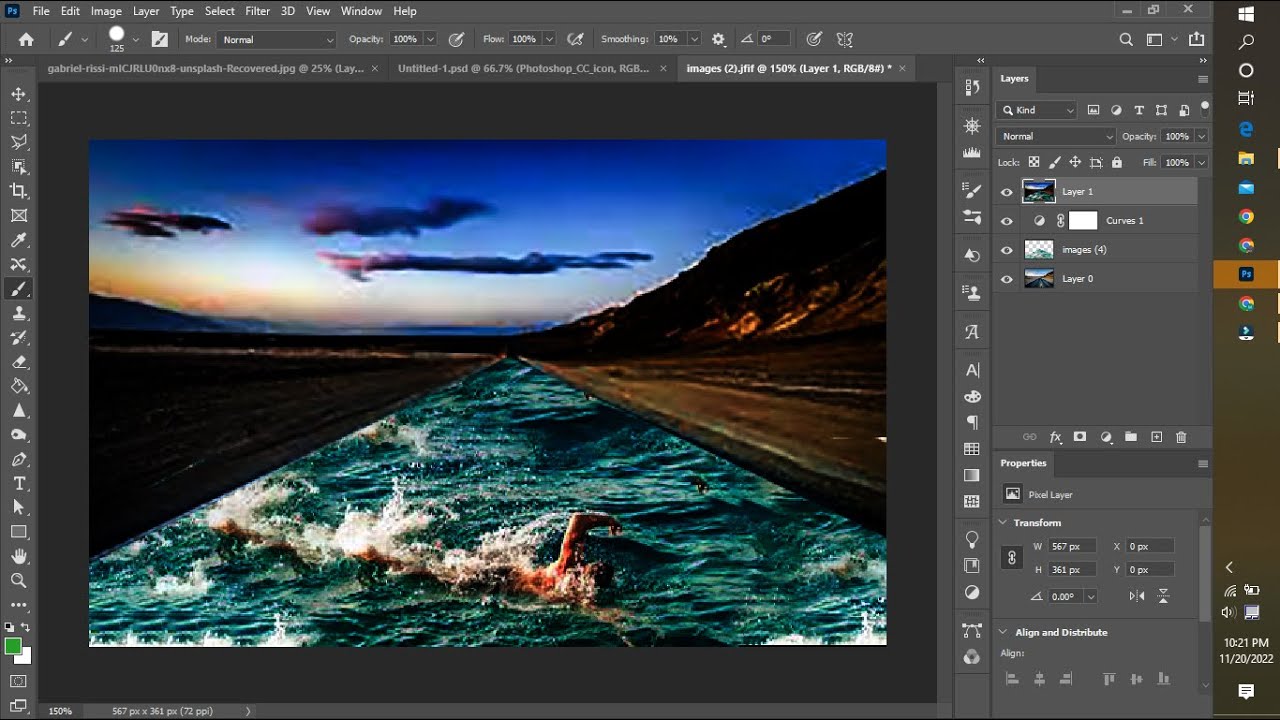The height and width of the screenshot is (720, 1280).
Task: Create a new layer
Action: pos(1156,437)
